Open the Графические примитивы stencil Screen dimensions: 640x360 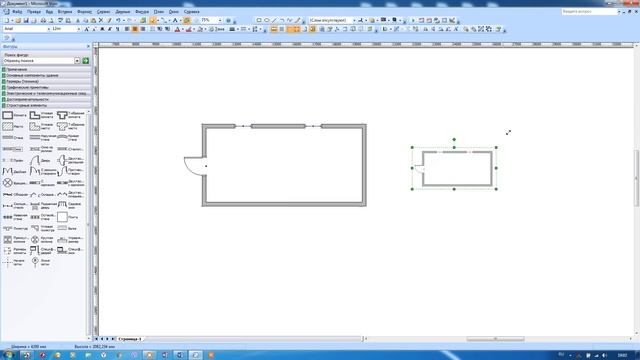(x=46, y=87)
